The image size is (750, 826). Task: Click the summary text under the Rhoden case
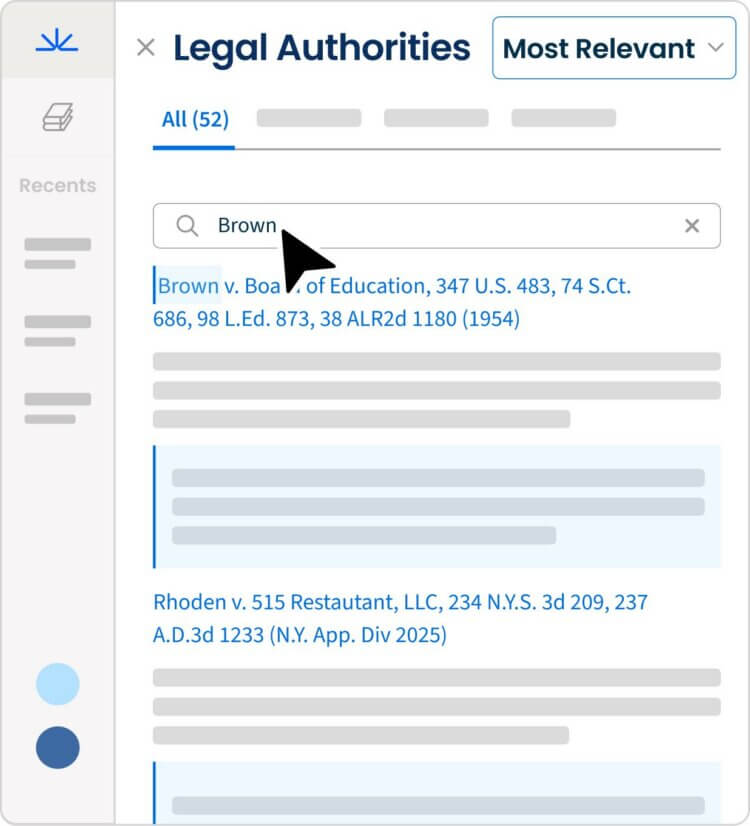click(436, 706)
